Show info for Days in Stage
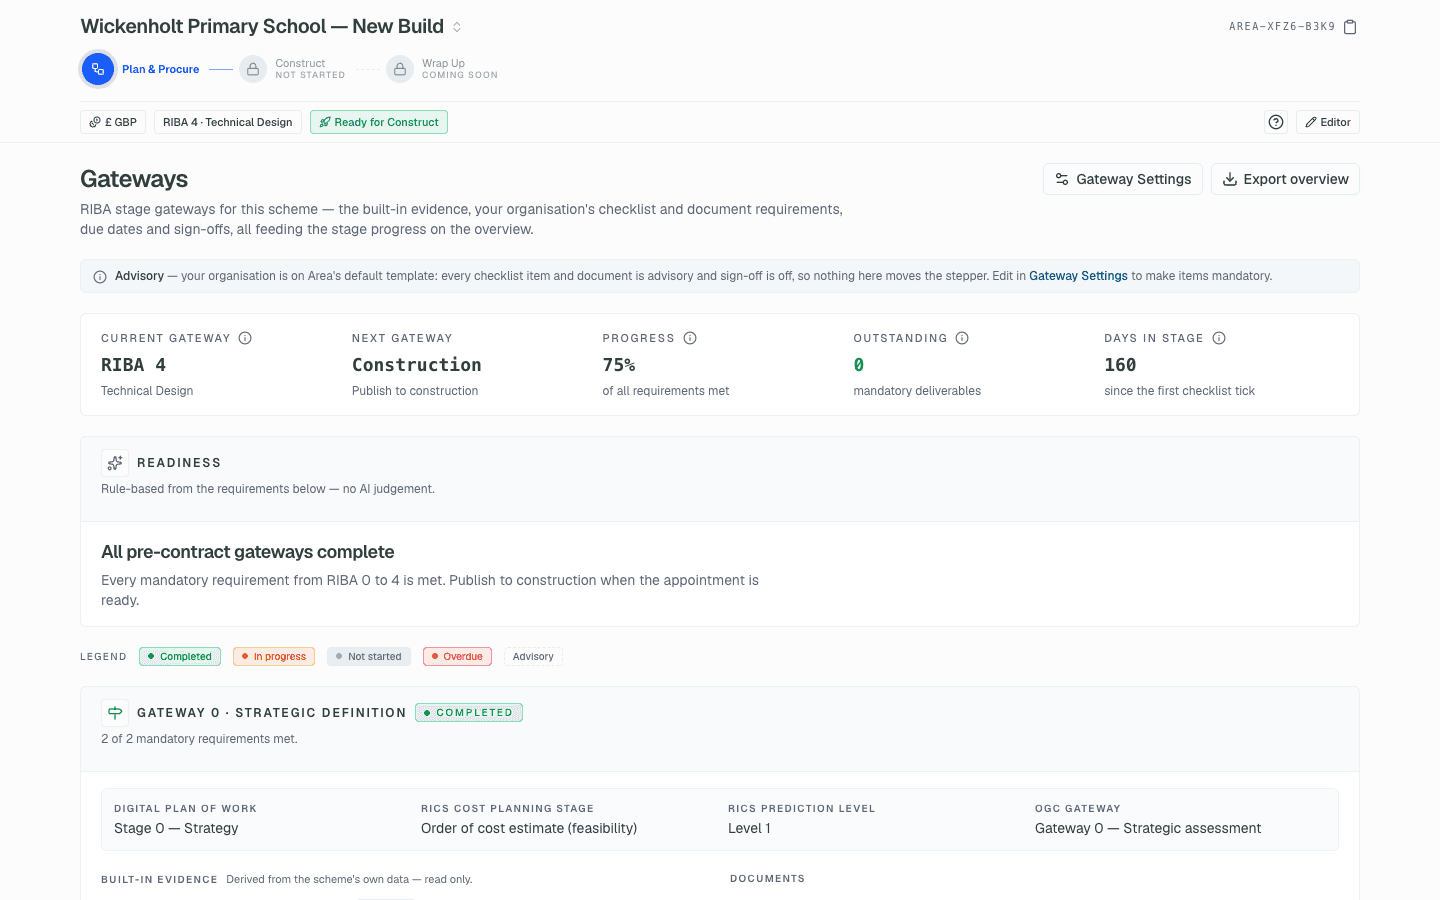The image size is (1440, 900). pyautogui.click(x=1219, y=338)
